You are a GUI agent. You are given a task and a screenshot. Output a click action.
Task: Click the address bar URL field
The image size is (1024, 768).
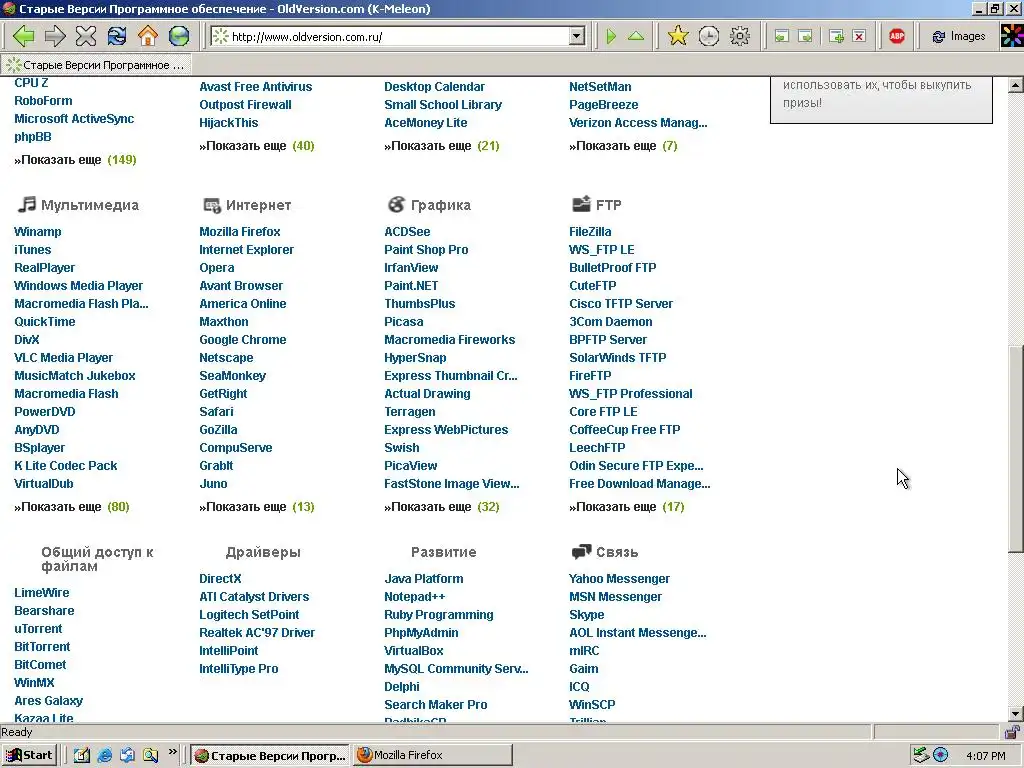coord(398,37)
